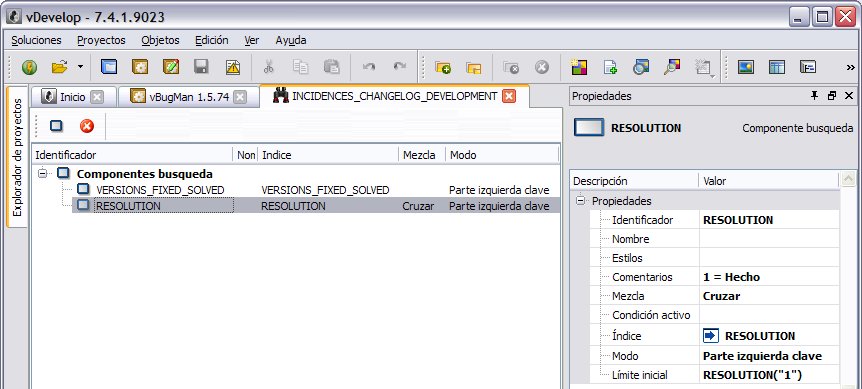
Task: Open the Modo value Parte izquierda clave
Action: pyautogui.click(x=769, y=356)
